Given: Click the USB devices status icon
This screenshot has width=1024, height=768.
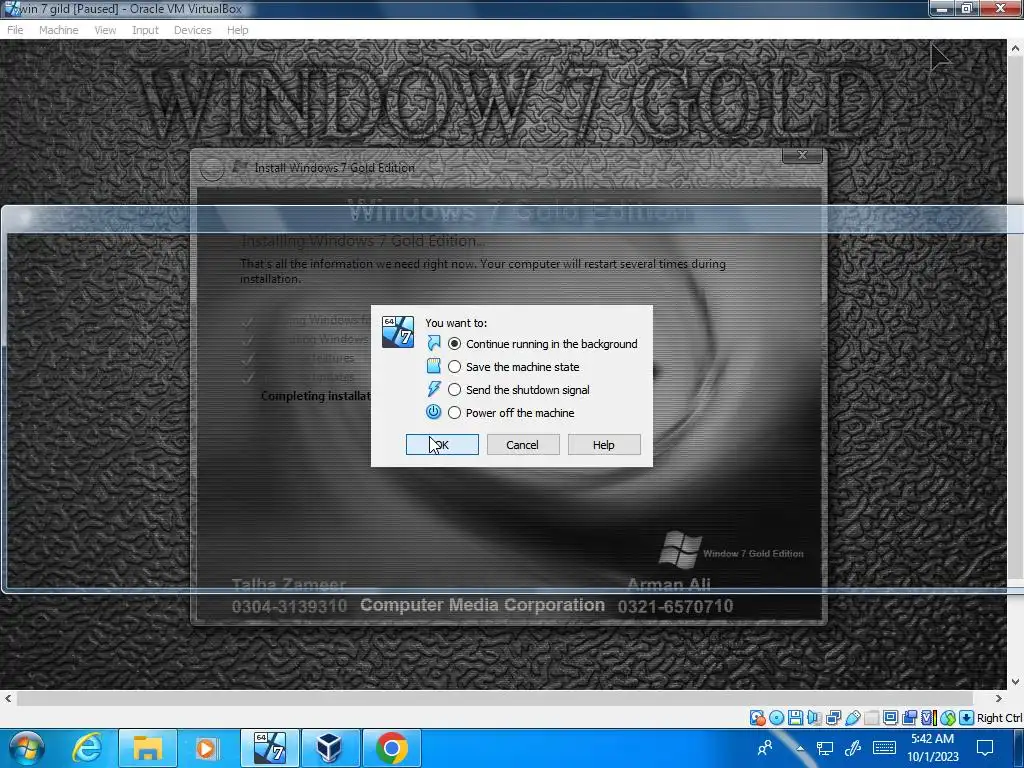Looking at the screenshot, I should [853, 718].
